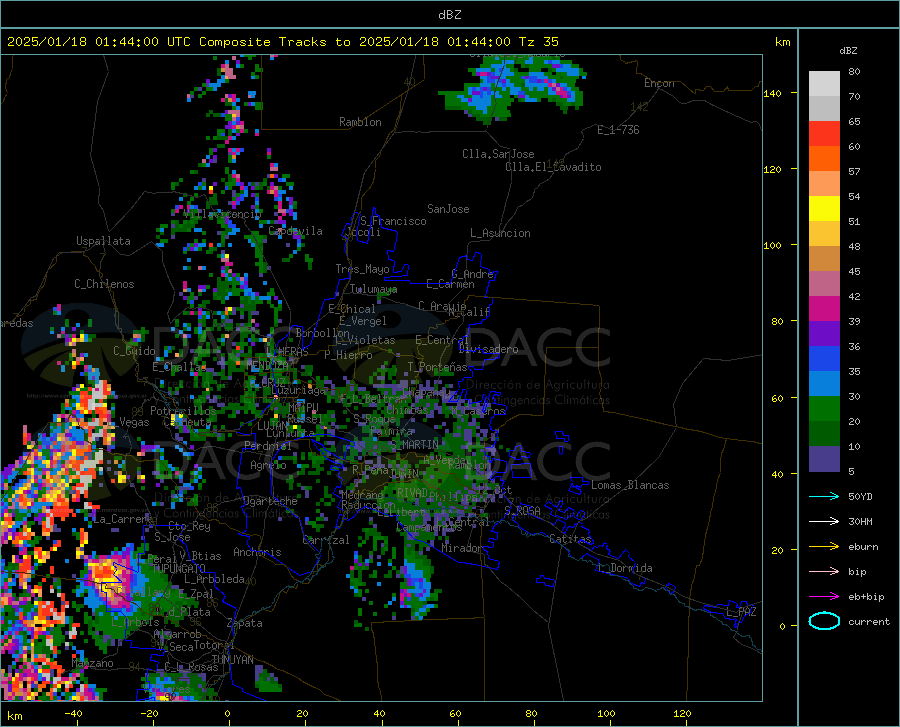The height and width of the screenshot is (727, 900).
Task: Click the yellow eburn arrow legend icon
Action: pos(824,547)
